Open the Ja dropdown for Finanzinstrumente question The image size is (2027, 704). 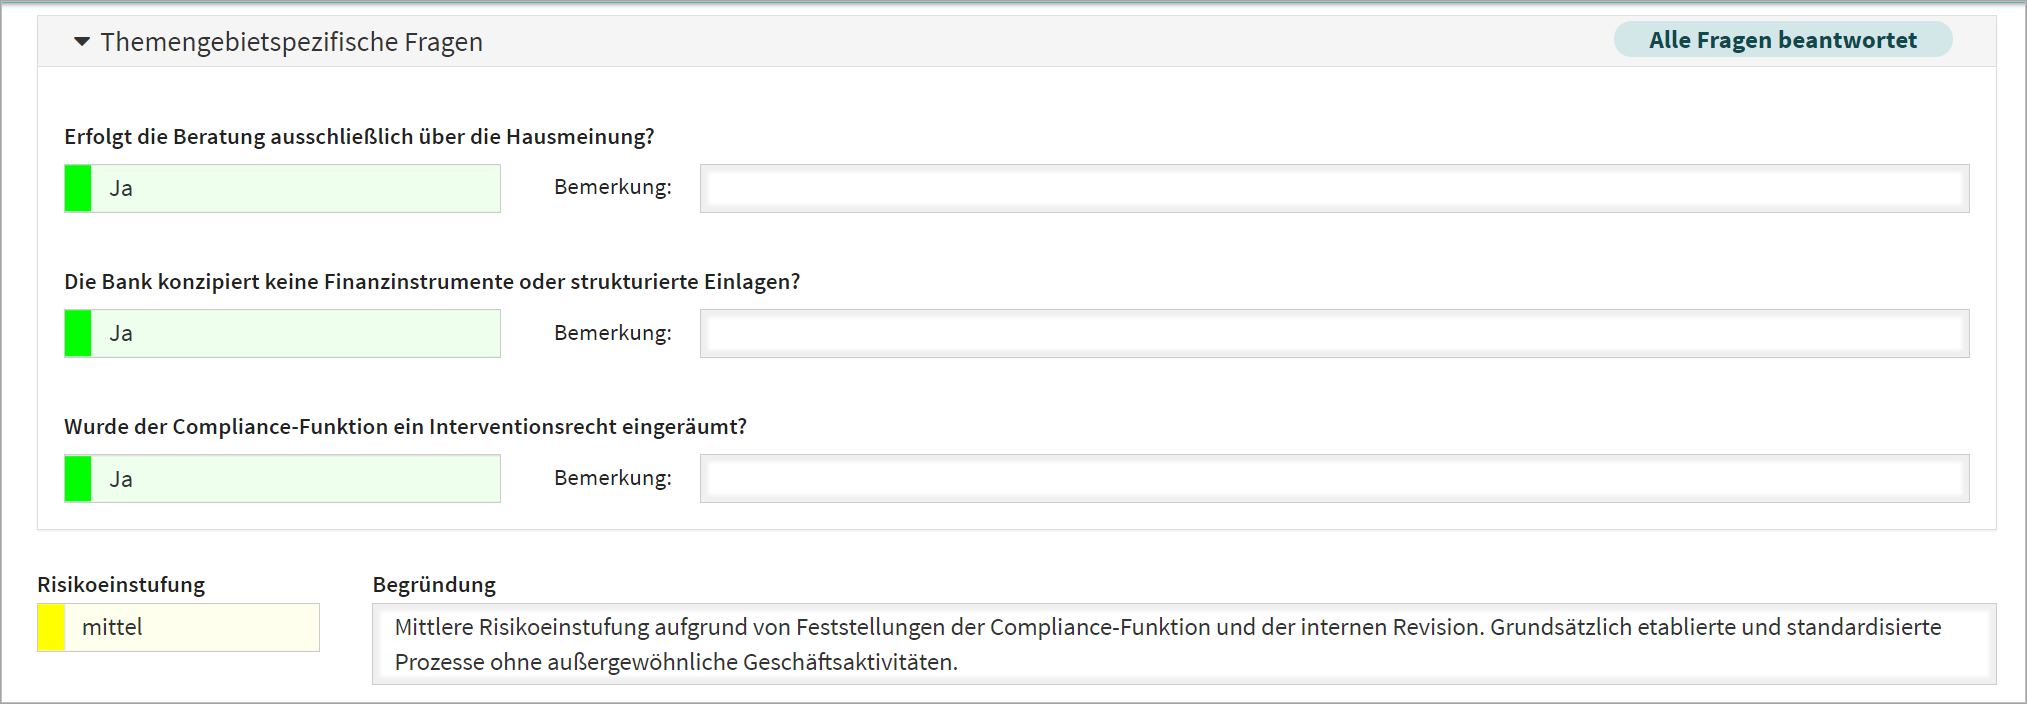click(295, 334)
